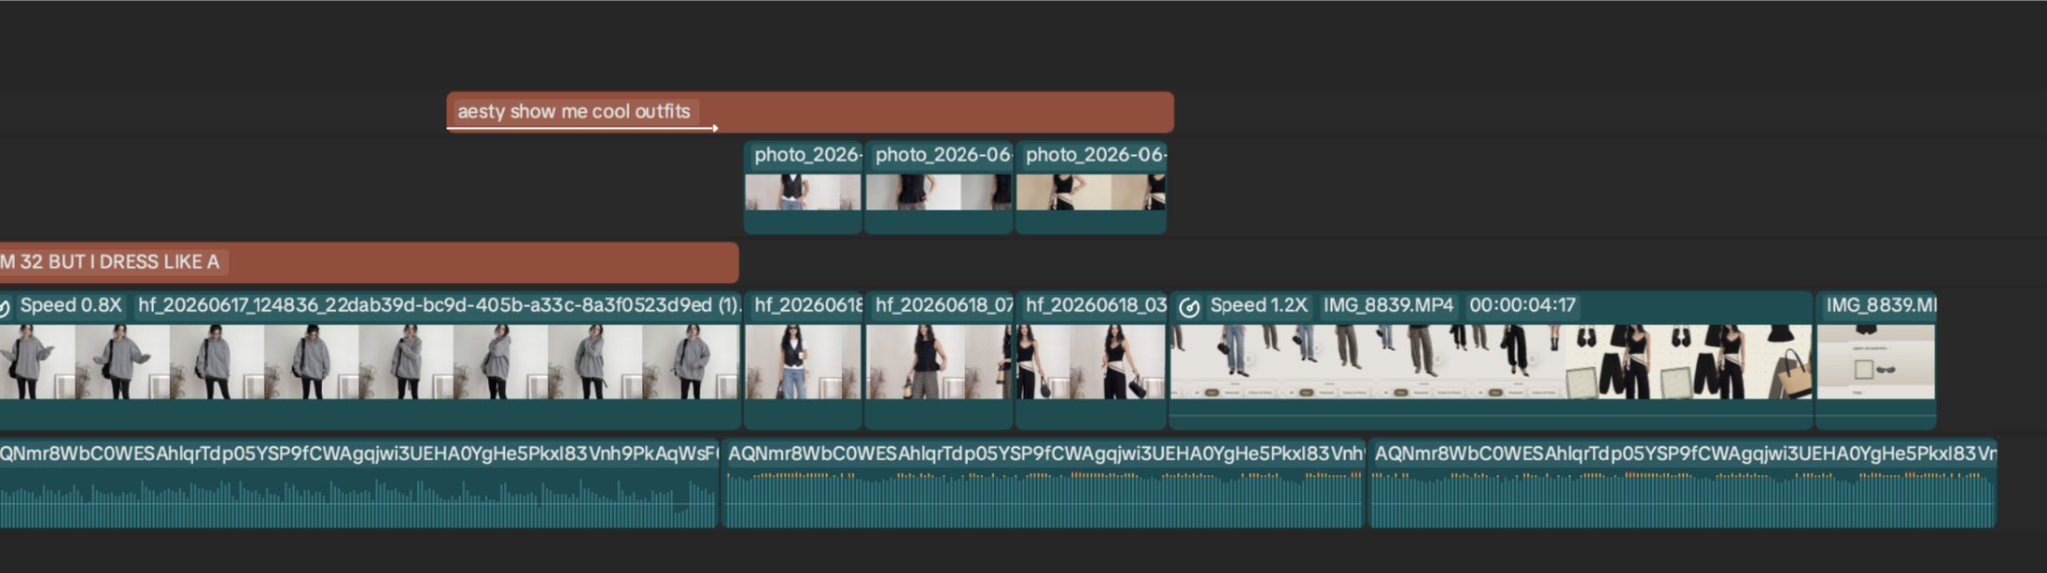Click the 'IMG_8839.MP4' file name label
Viewport: 2047px width, 573px height.
(x=1388, y=305)
